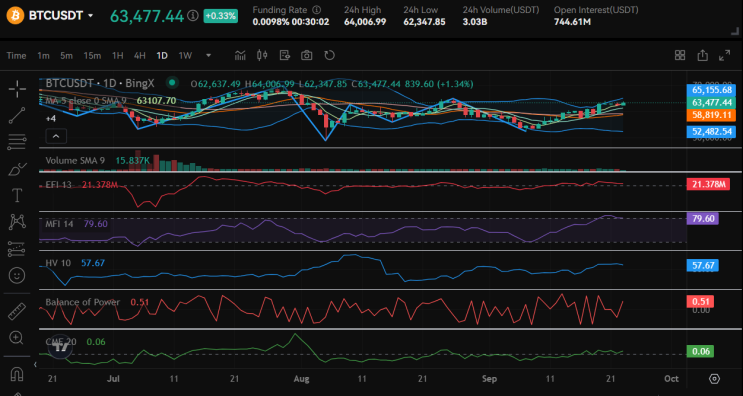Open the chart patterns tool
The height and width of the screenshot is (396, 743).
17,221
